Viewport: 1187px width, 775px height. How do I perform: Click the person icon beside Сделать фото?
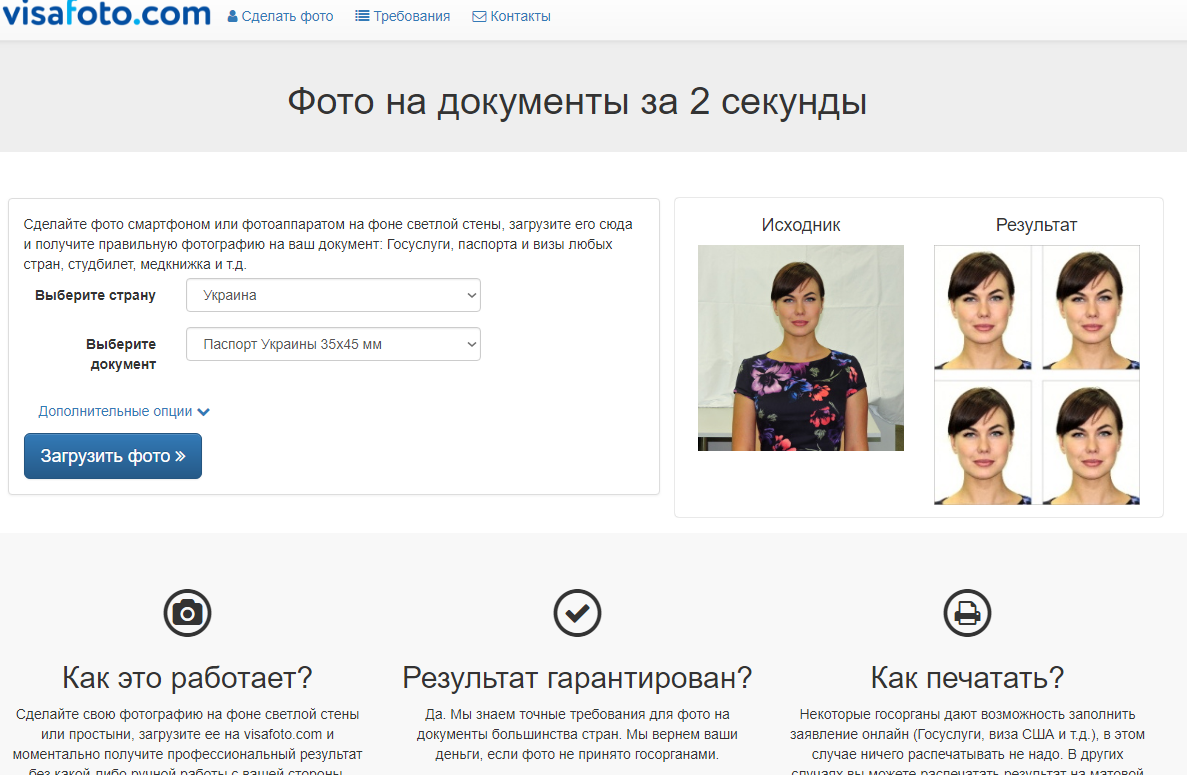pos(233,17)
